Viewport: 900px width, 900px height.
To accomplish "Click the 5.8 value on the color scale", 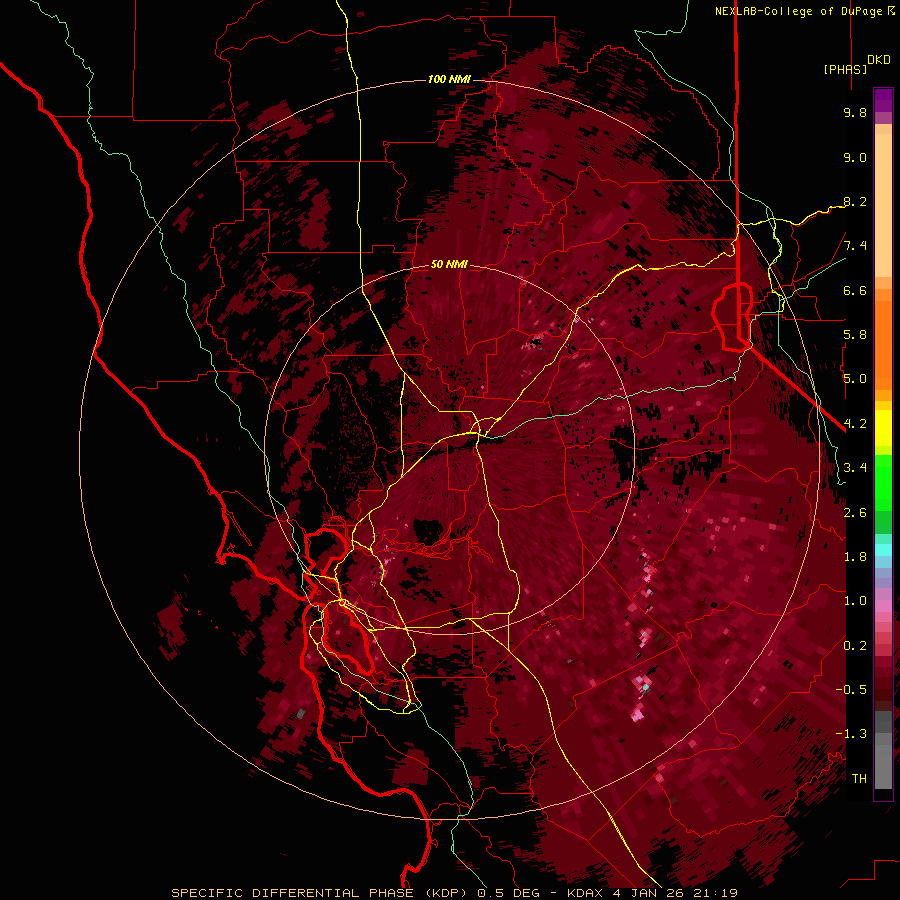I will tap(855, 335).
